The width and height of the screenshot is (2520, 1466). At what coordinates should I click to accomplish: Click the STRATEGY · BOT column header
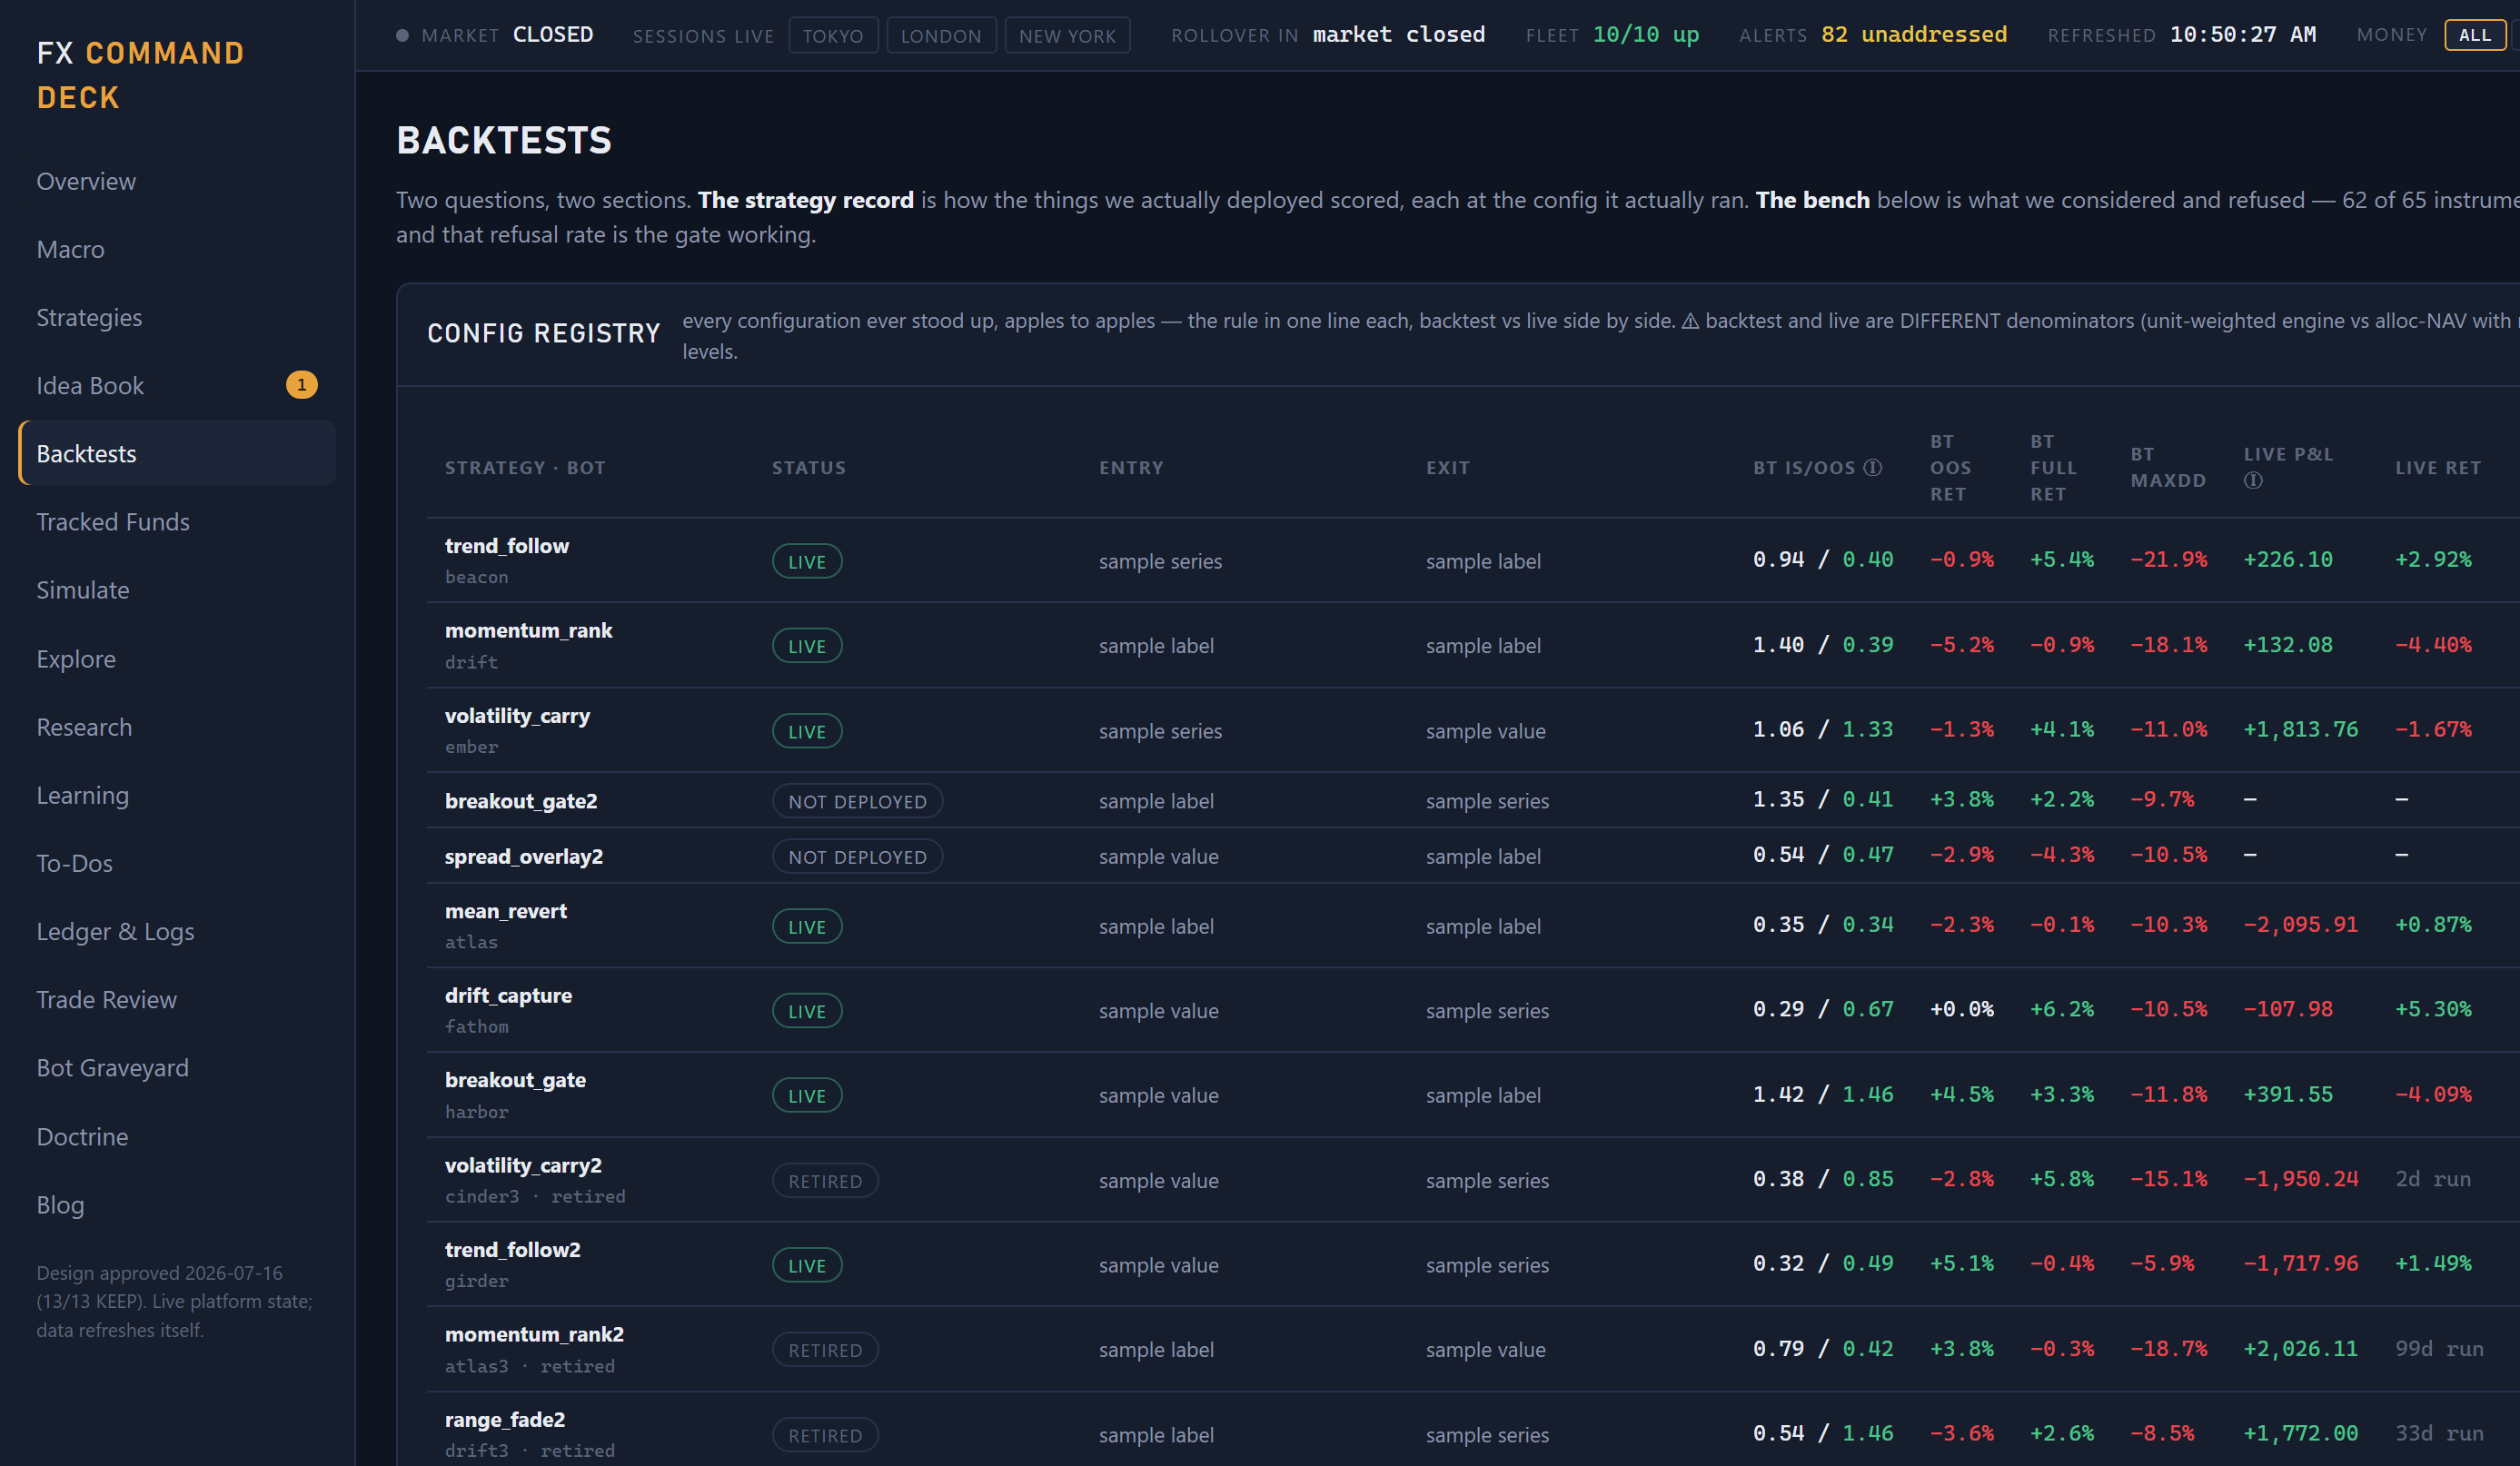pos(525,468)
